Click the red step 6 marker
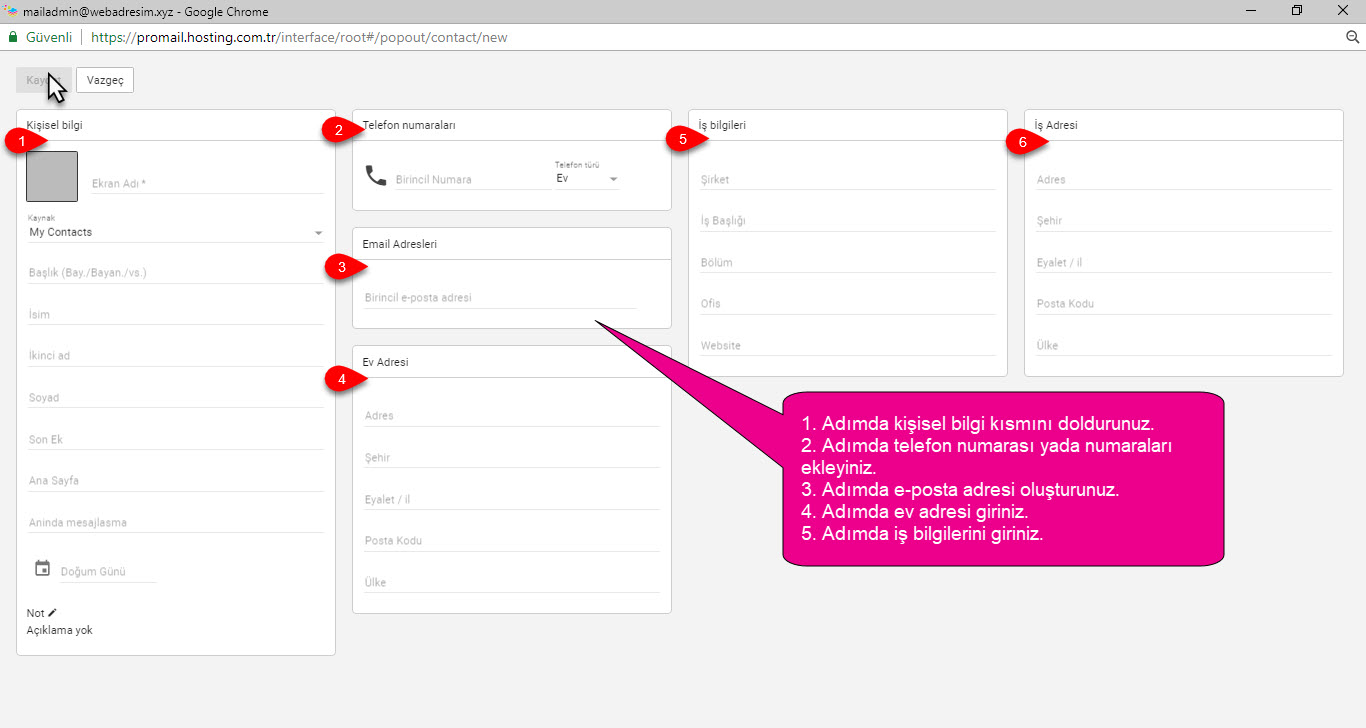 (1022, 142)
